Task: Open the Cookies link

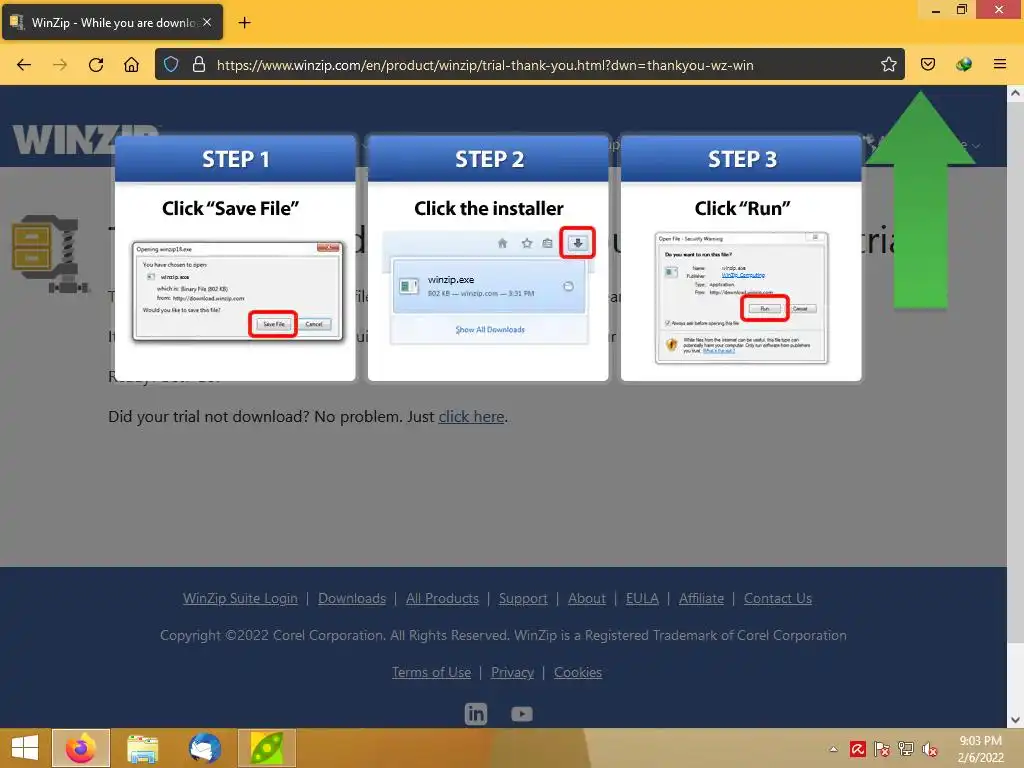Action: point(578,672)
